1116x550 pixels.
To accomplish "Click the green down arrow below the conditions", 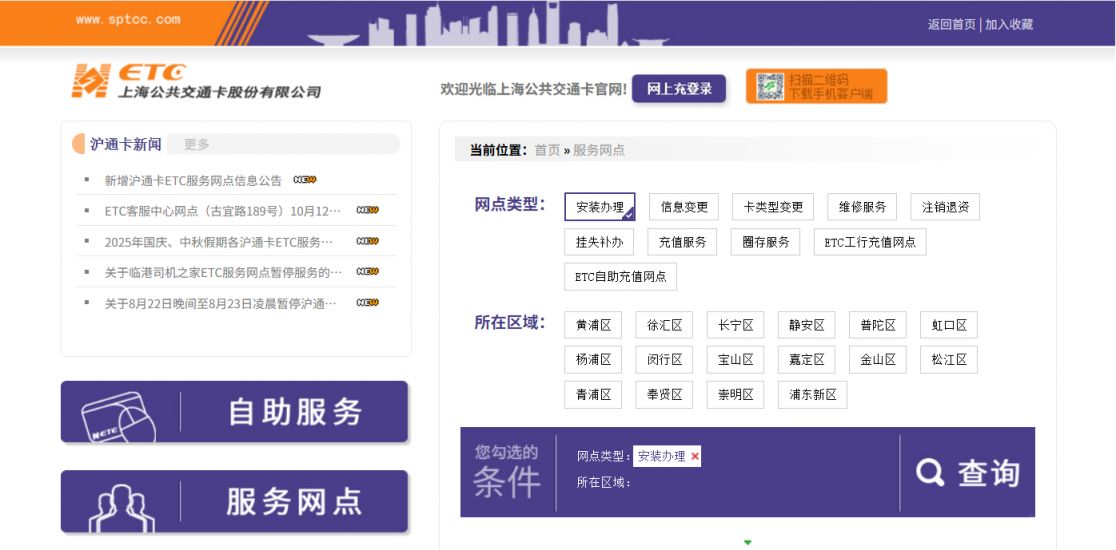I will tap(747, 542).
